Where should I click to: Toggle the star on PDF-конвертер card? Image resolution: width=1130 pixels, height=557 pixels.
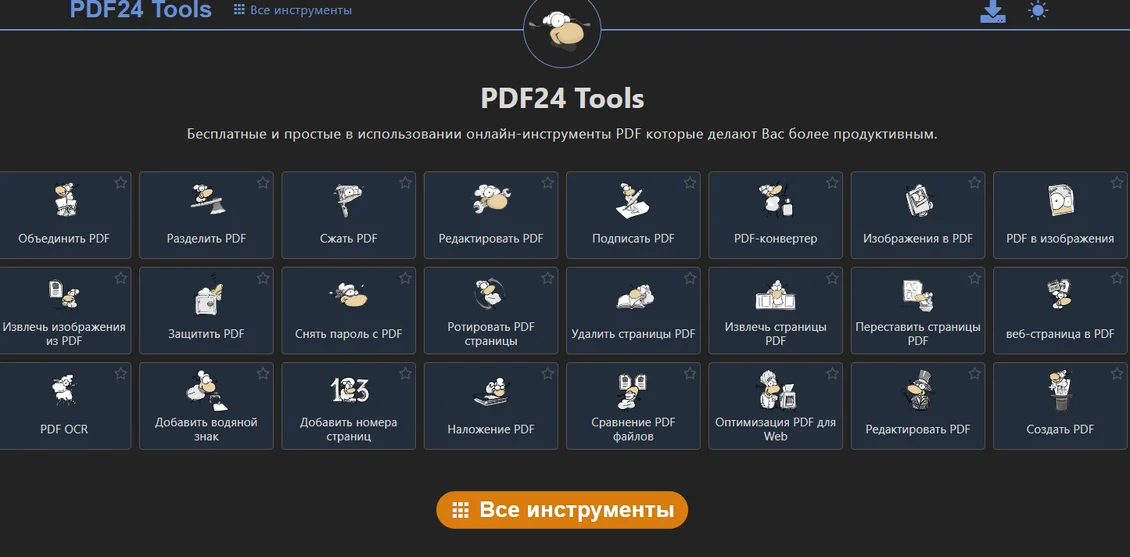point(832,183)
